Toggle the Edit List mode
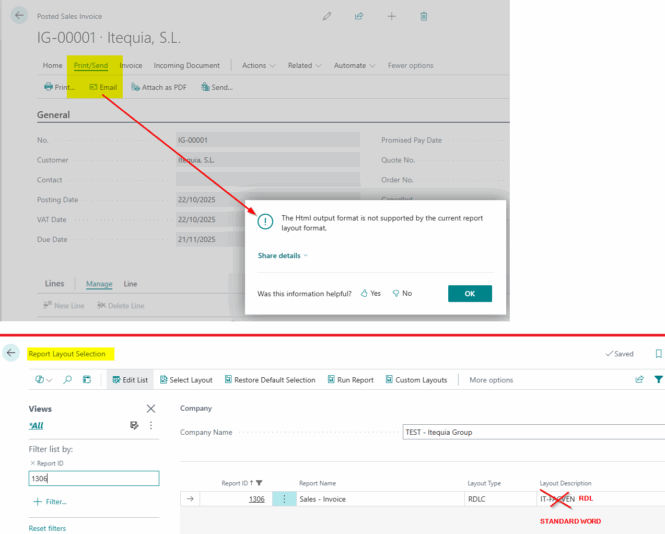 click(x=129, y=380)
